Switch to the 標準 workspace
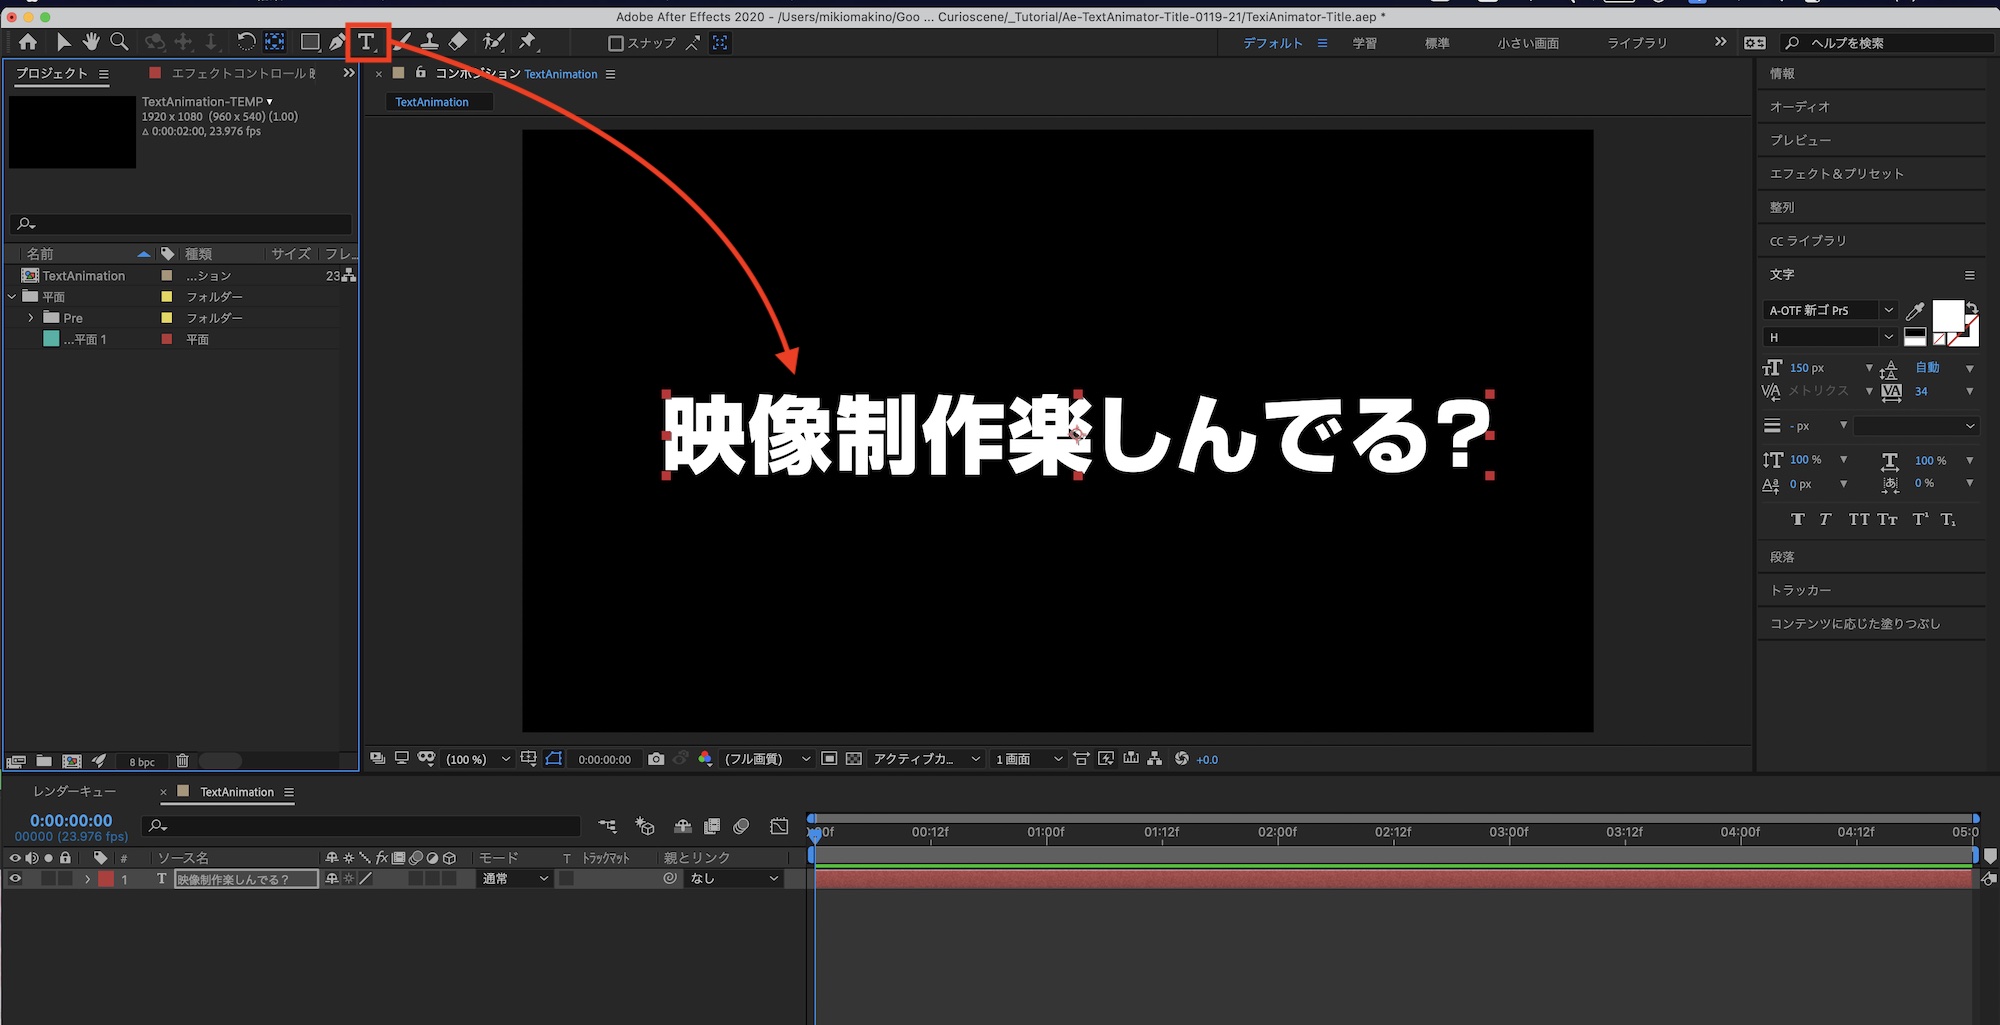The width and height of the screenshot is (2000, 1025). [1437, 43]
